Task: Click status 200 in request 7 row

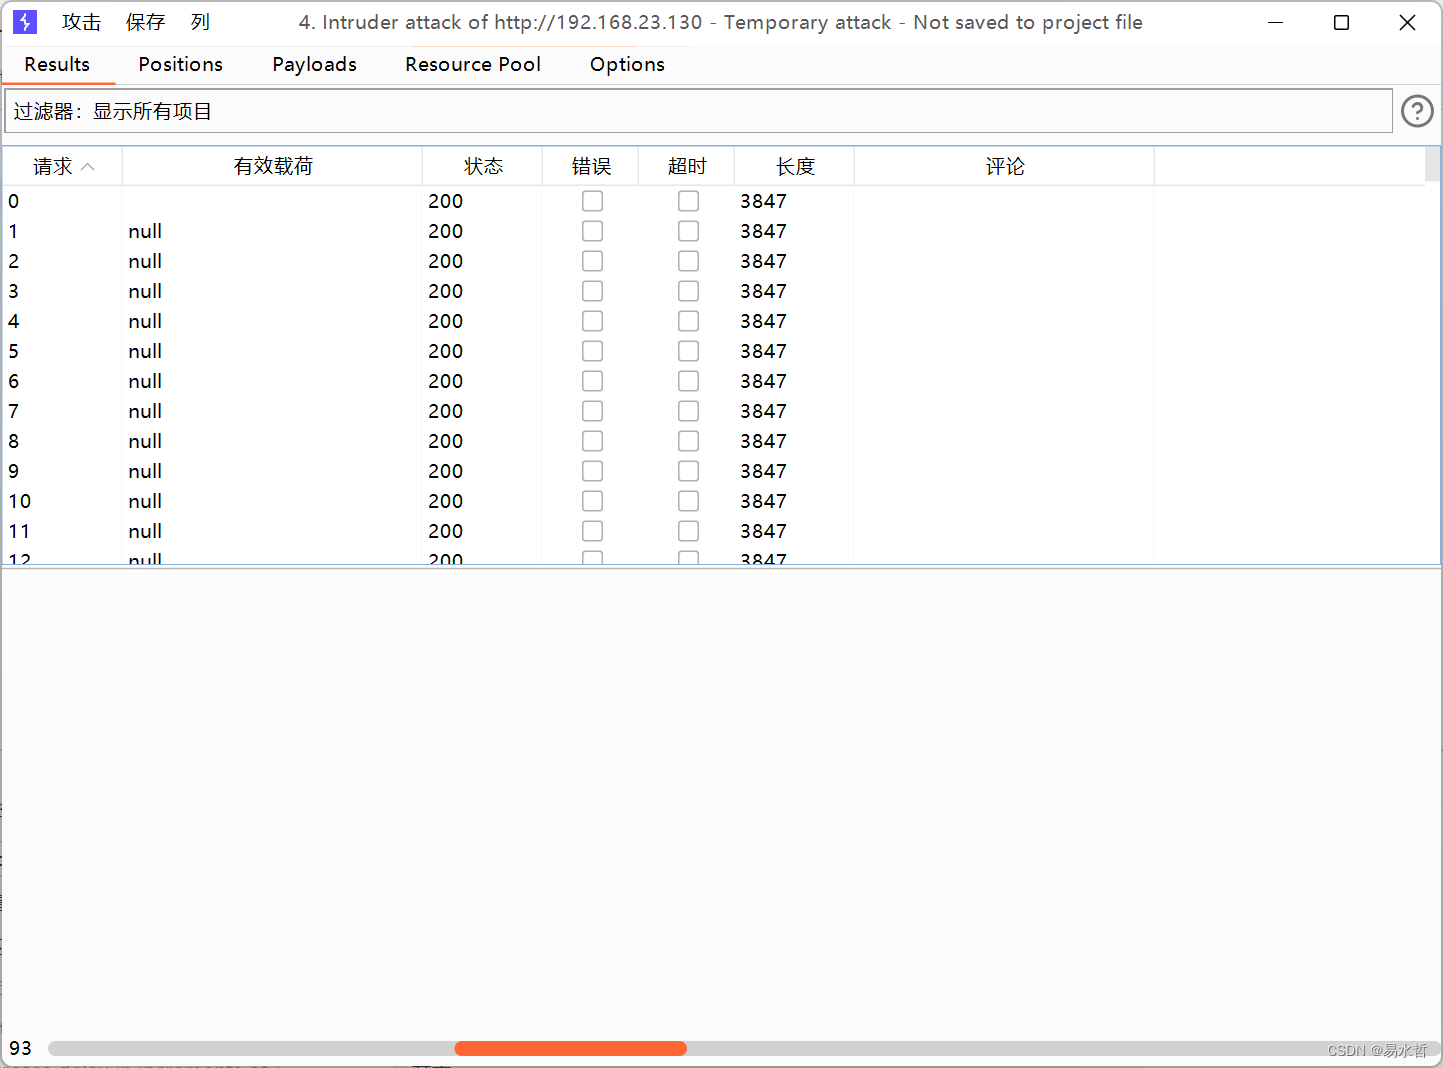Action: point(445,411)
